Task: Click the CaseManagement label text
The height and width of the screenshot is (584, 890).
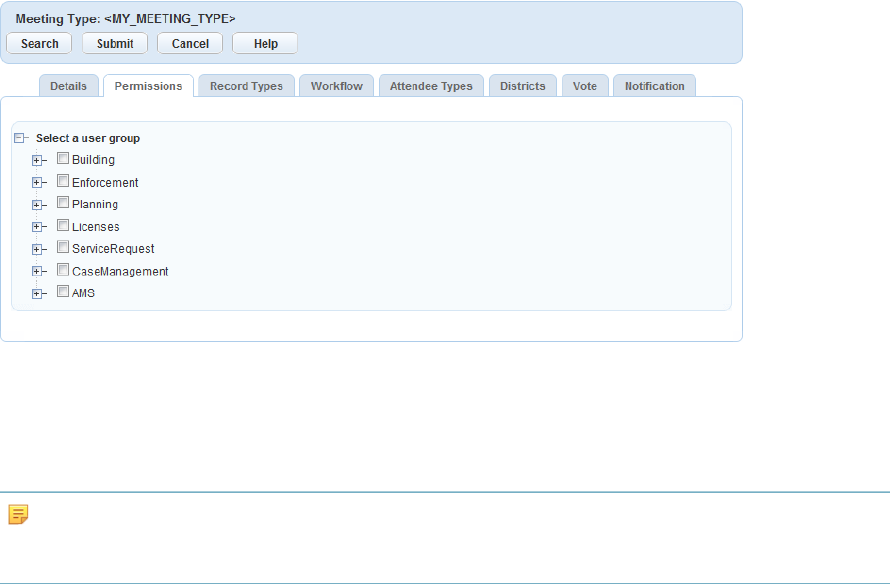Action: [120, 272]
